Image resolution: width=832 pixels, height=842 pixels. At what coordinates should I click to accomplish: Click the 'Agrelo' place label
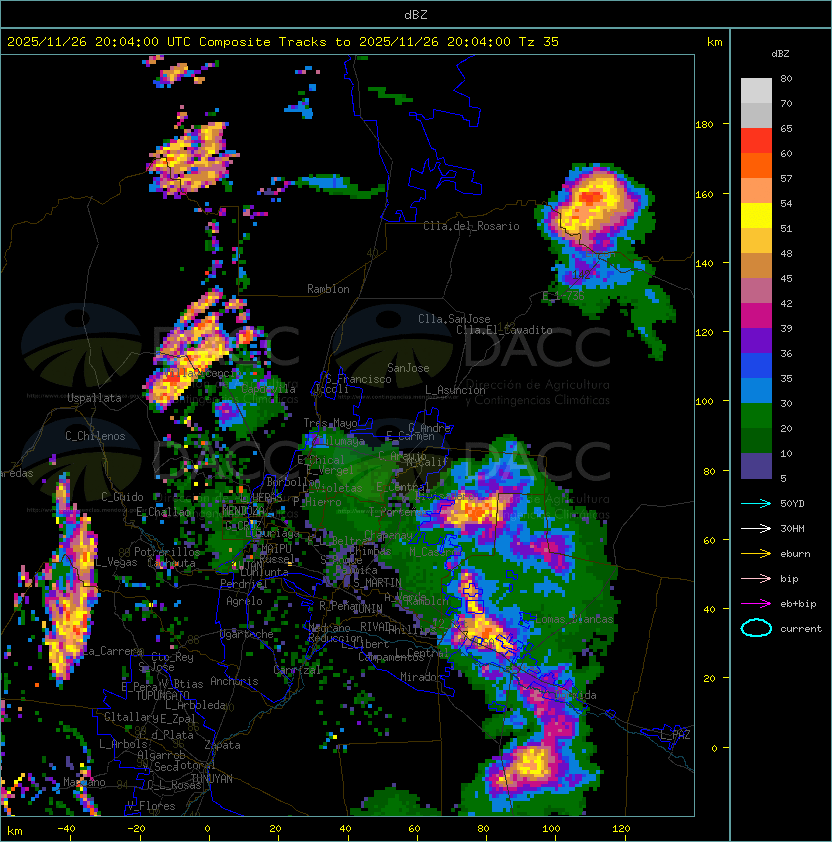pos(244,601)
